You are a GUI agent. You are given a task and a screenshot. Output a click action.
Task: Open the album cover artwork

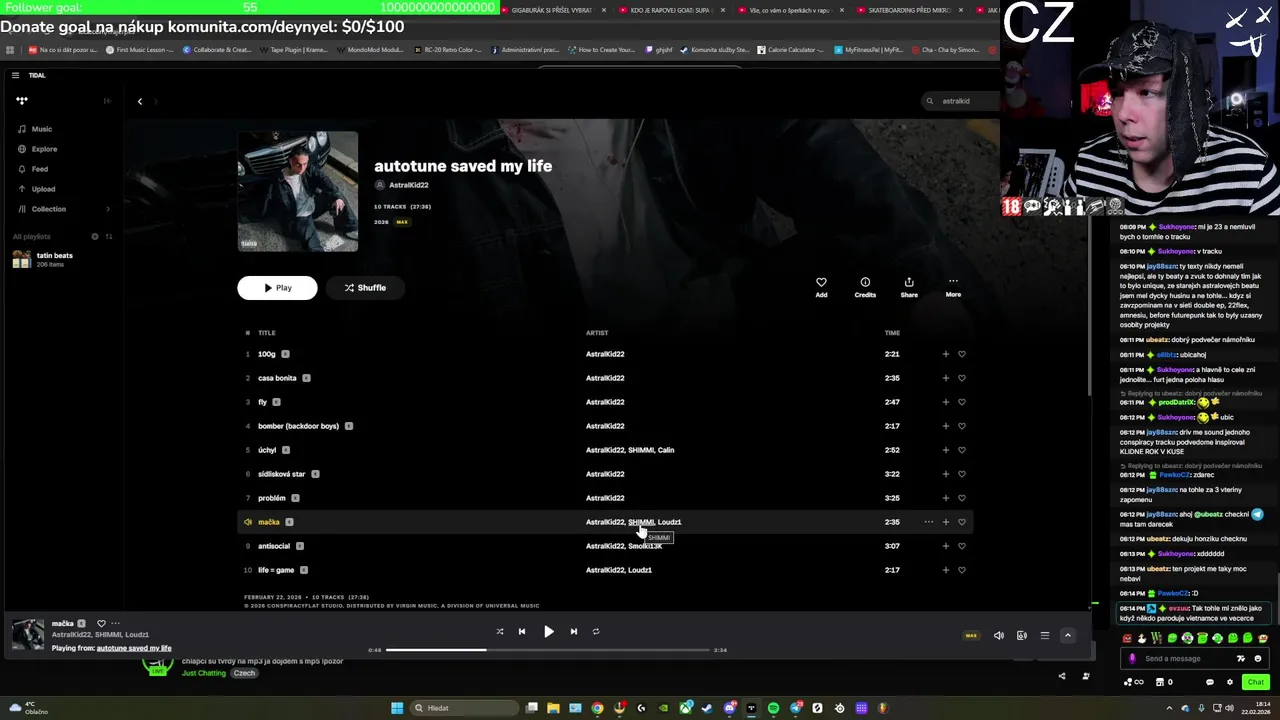(298, 191)
